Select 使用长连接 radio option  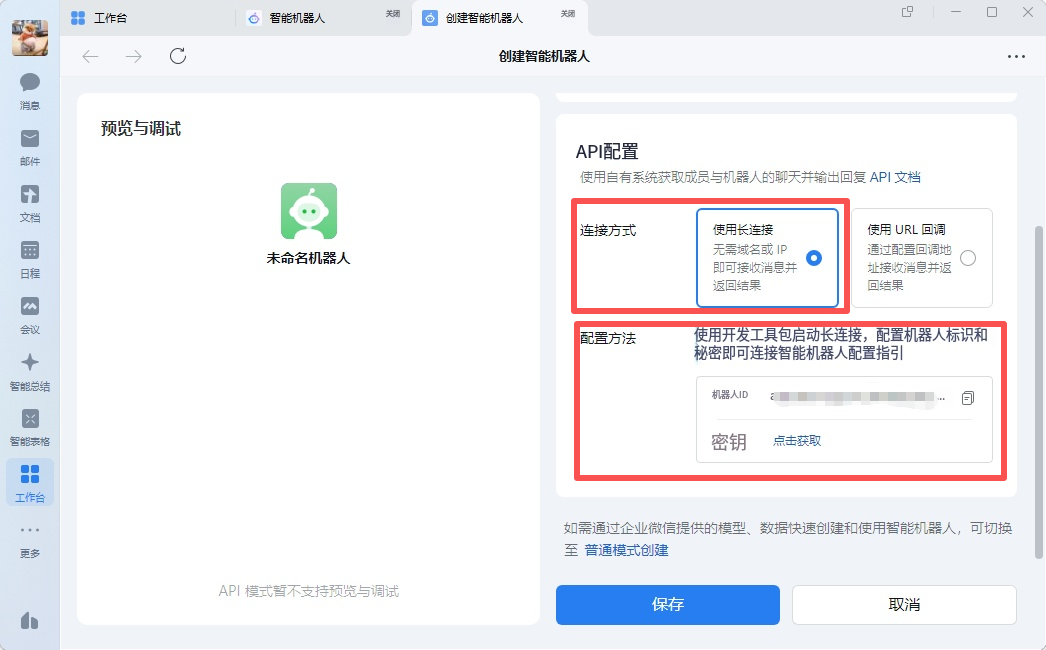(x=814, y=258)
